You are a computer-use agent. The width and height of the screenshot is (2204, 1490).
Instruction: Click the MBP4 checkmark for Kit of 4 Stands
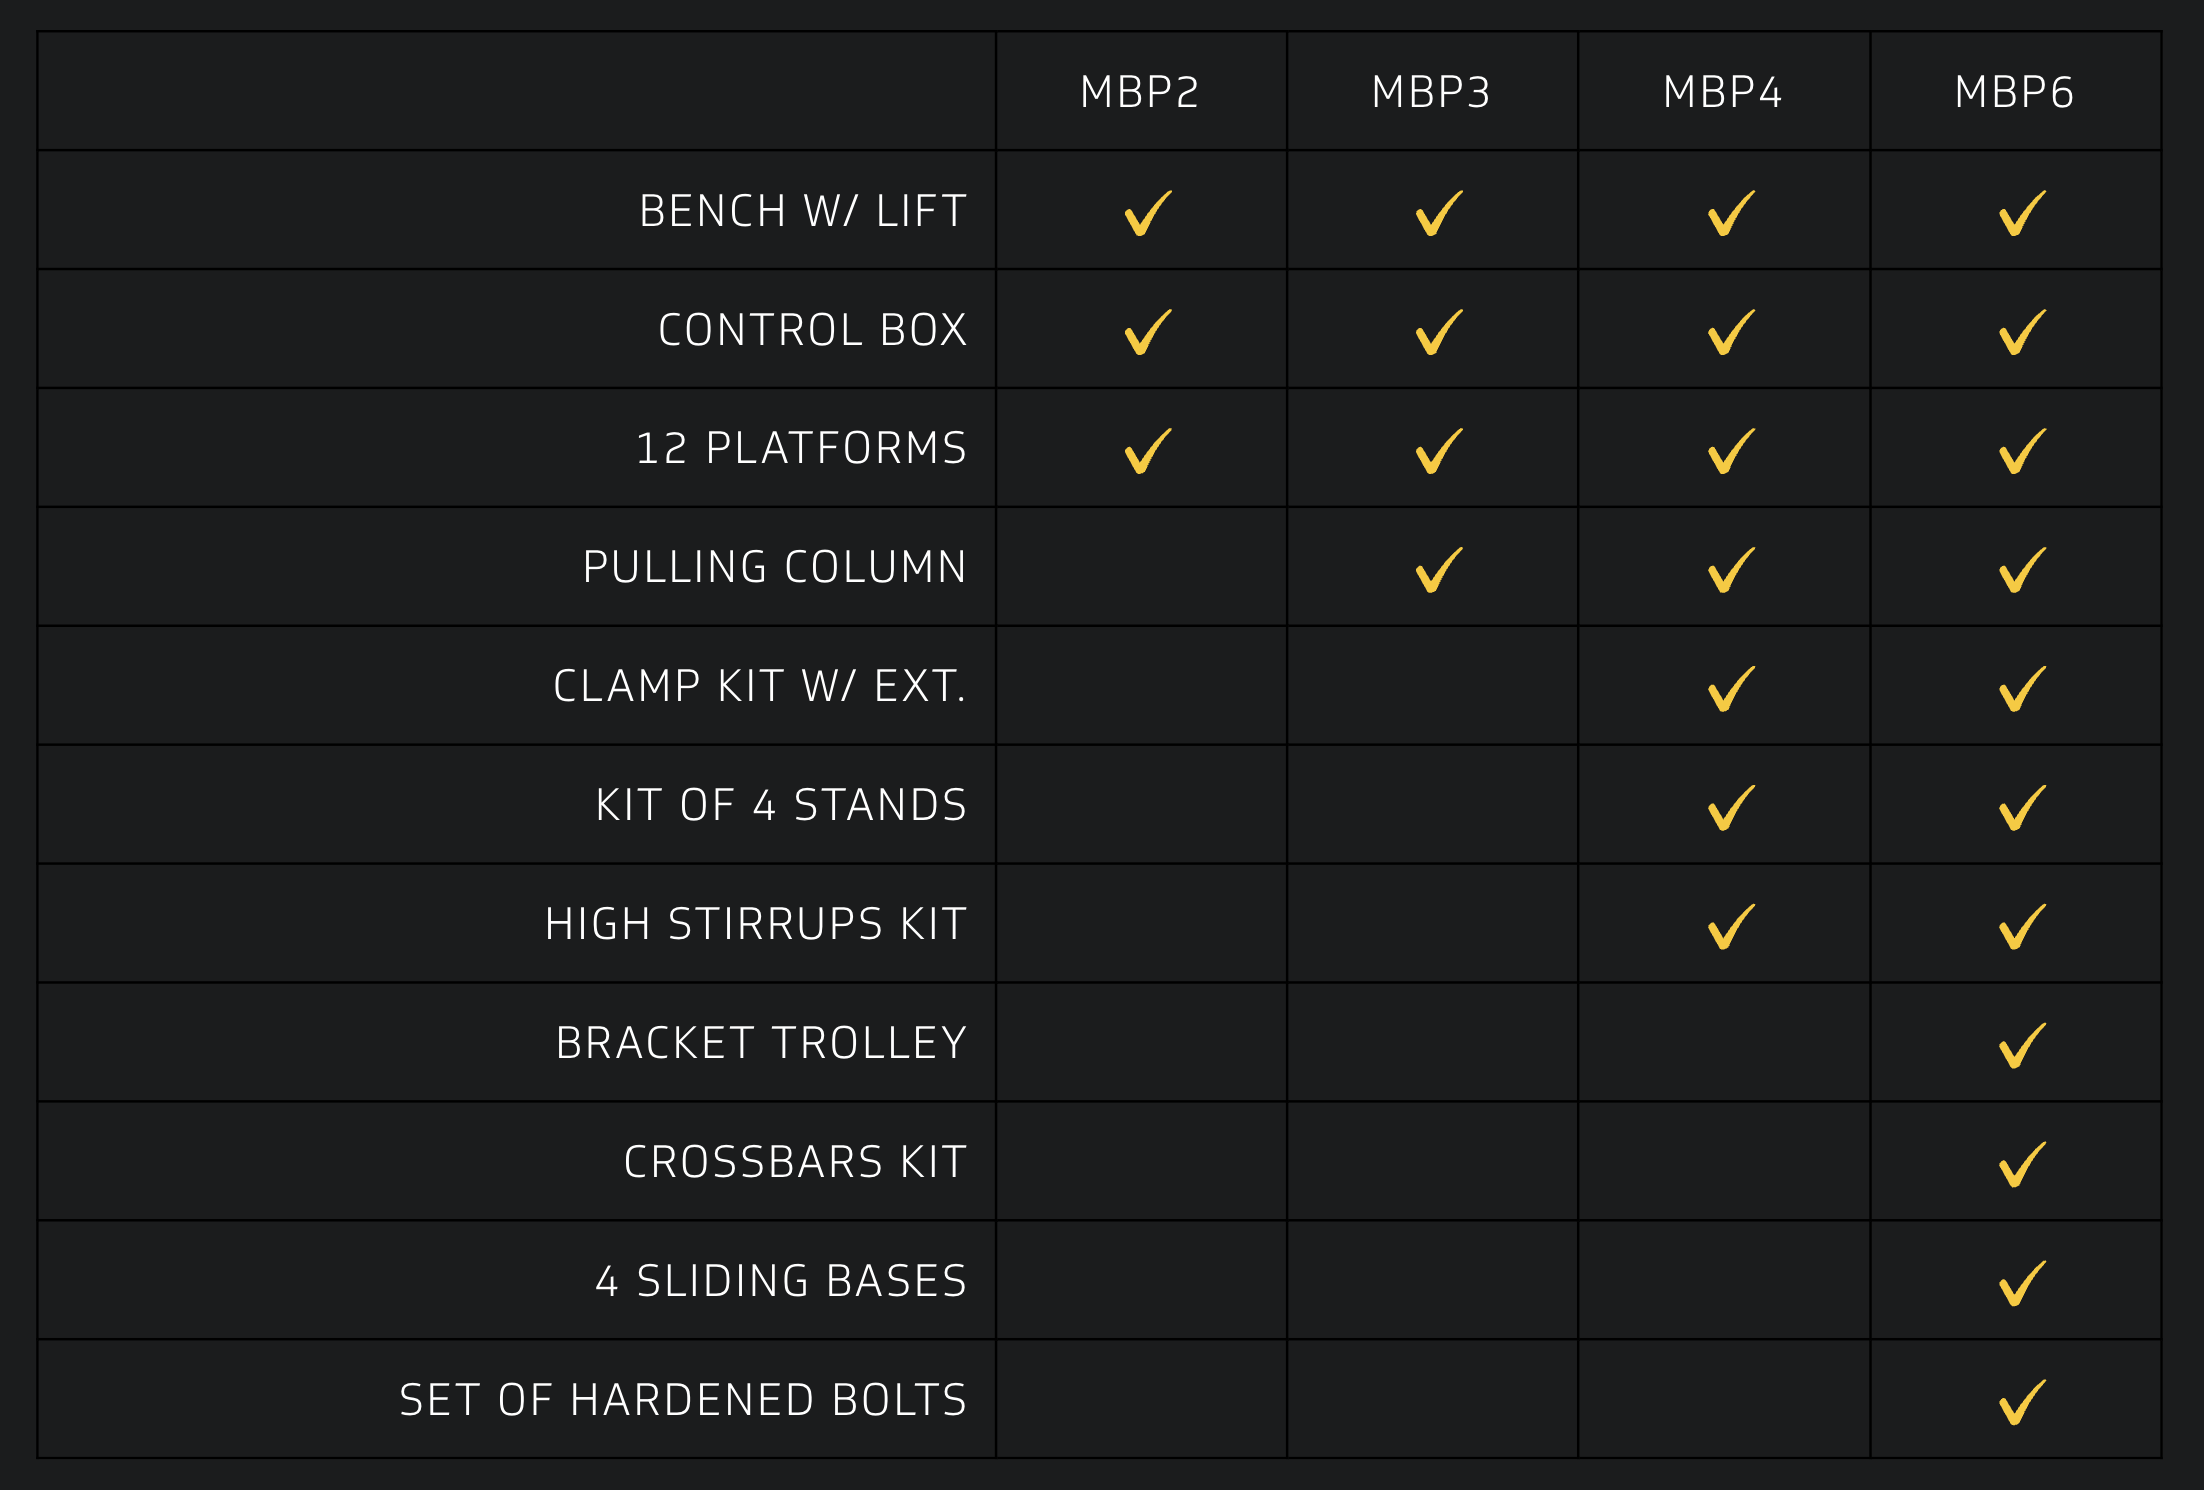(1730, 808)
